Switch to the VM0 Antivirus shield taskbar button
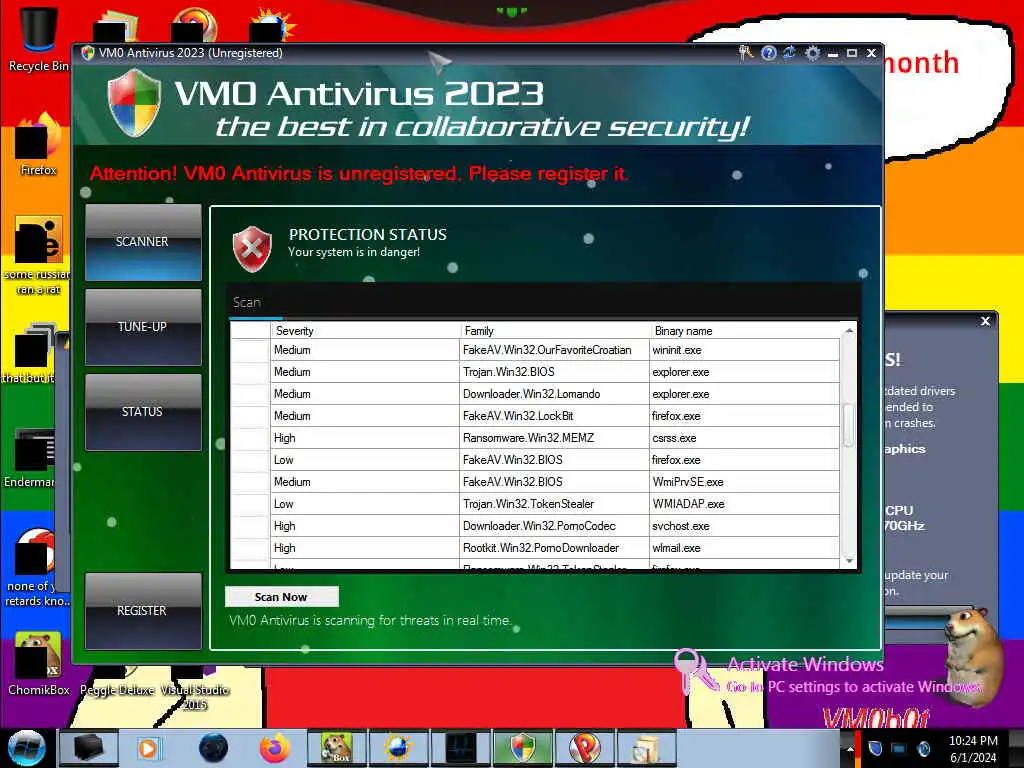 coord(523,748)
